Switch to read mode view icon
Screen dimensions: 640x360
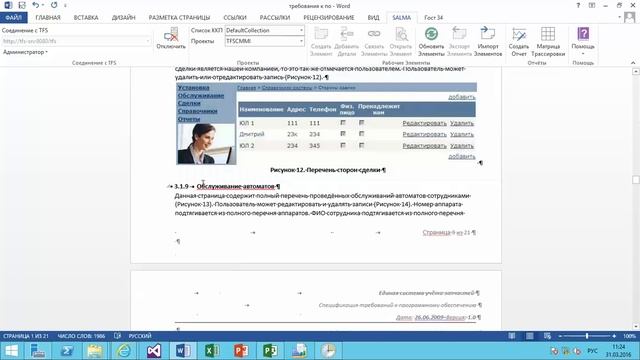point(511,336)
